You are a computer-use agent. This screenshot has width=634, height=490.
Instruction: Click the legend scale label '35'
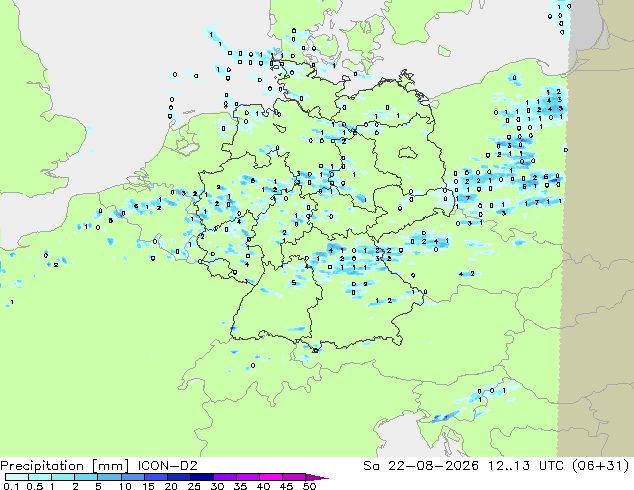[x=240, y=486]
